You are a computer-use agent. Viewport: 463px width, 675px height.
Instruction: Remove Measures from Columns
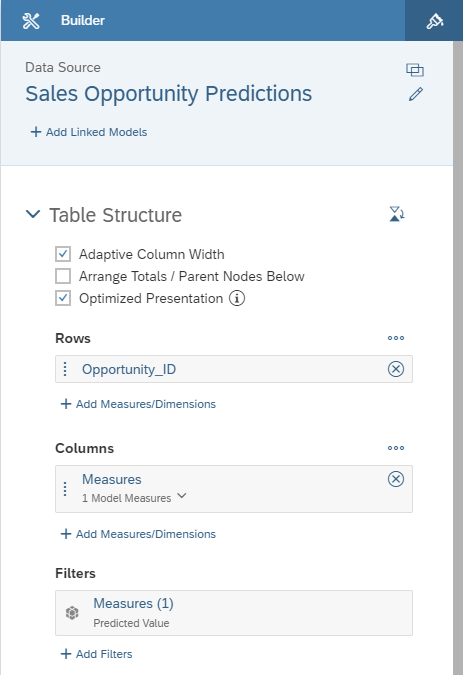click(395, 479)
